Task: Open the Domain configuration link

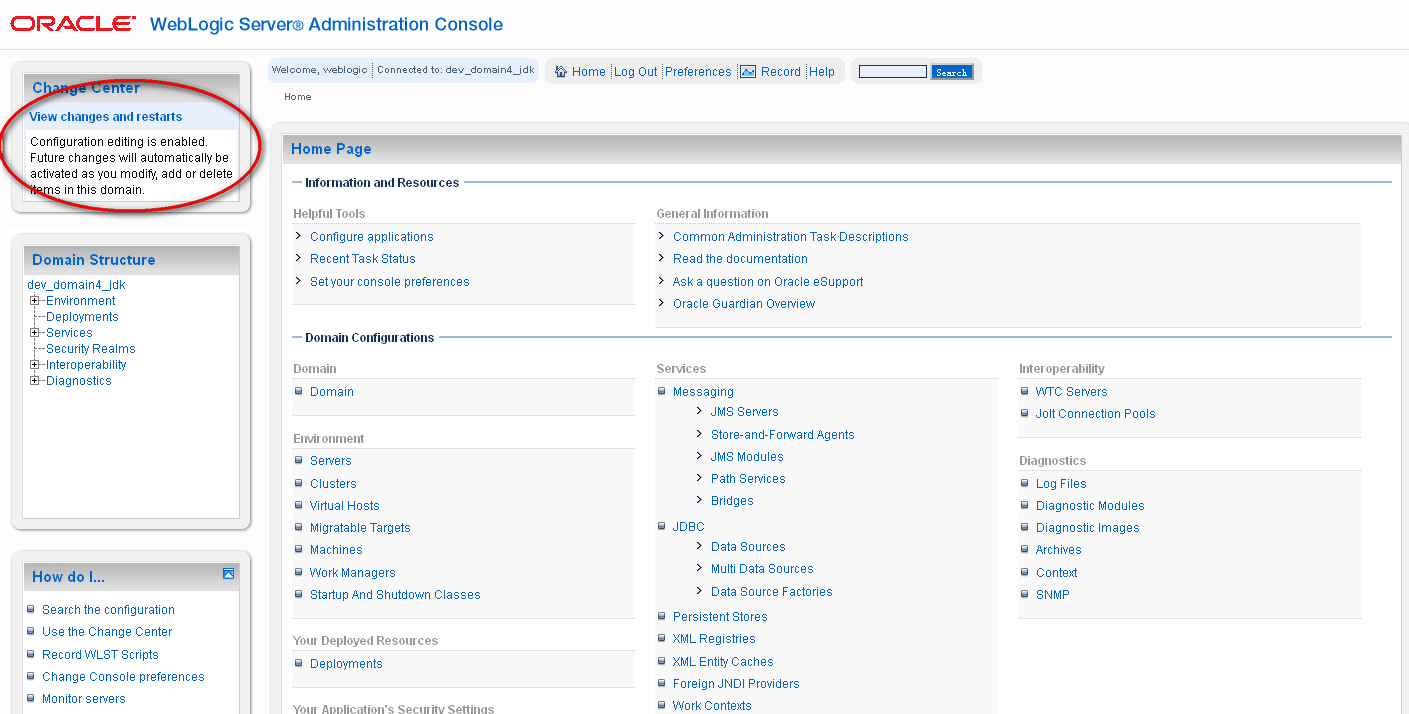Action: tap(332, 392)
